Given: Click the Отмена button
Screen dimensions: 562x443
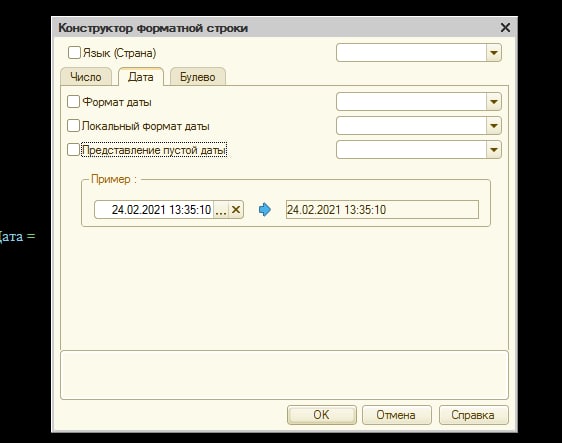Looking at the screenshot, I should click(396, 415).
